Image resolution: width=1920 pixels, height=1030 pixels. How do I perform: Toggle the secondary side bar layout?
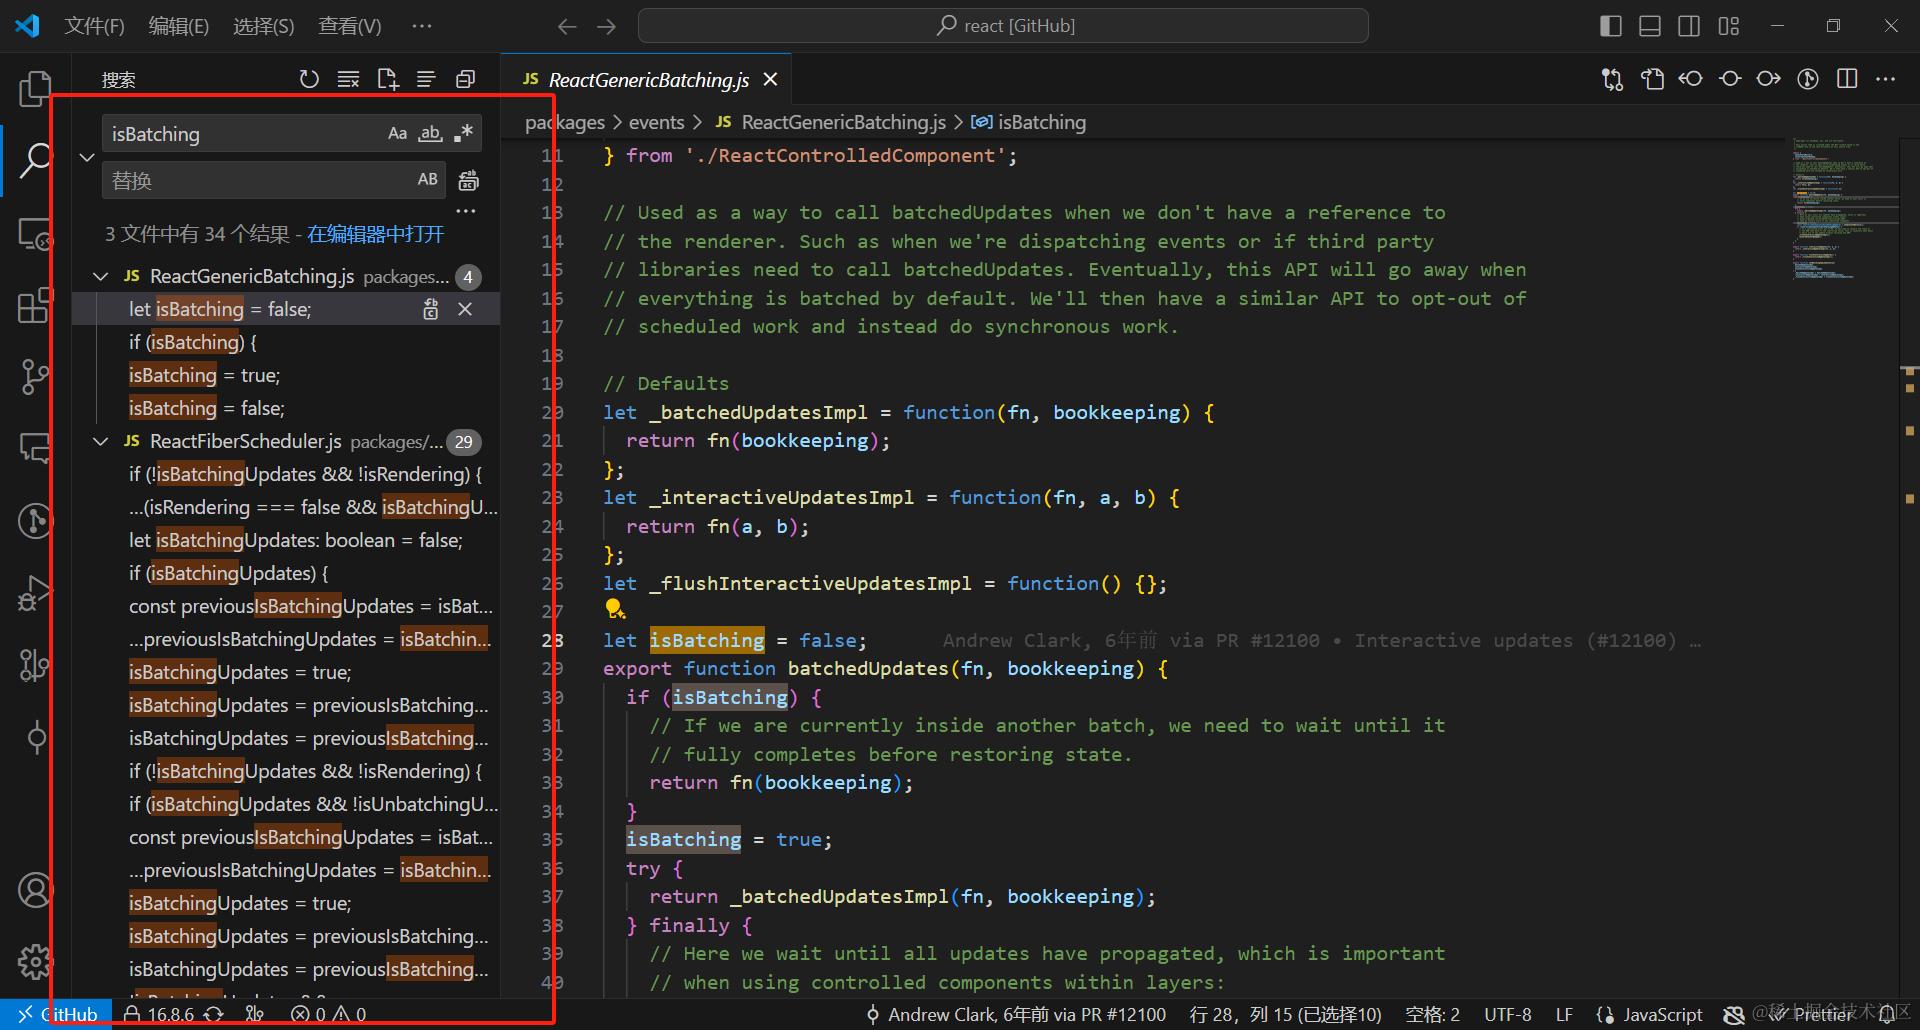tap(1689, 26)
